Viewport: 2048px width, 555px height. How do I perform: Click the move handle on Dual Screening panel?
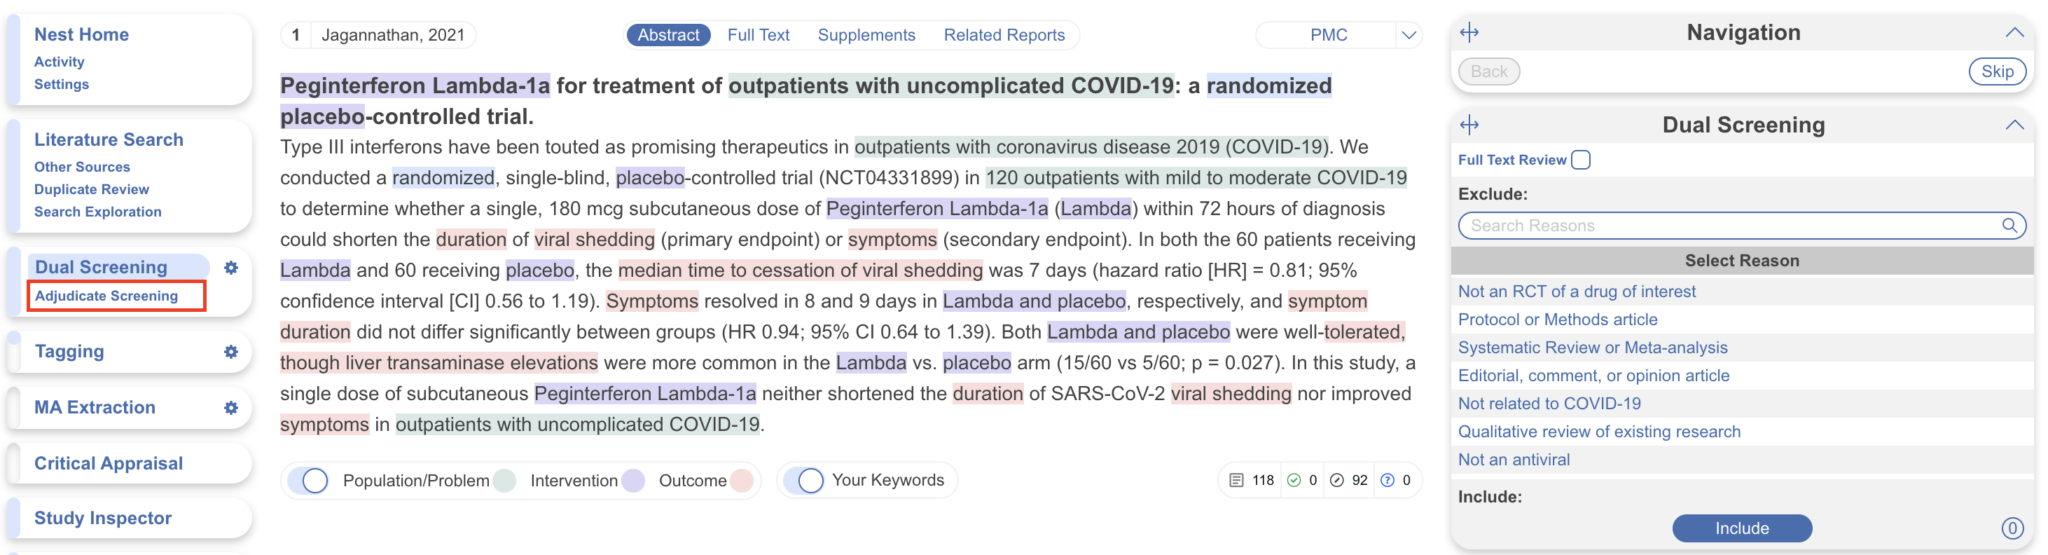pyautogui.click(x=1469, y=125)
